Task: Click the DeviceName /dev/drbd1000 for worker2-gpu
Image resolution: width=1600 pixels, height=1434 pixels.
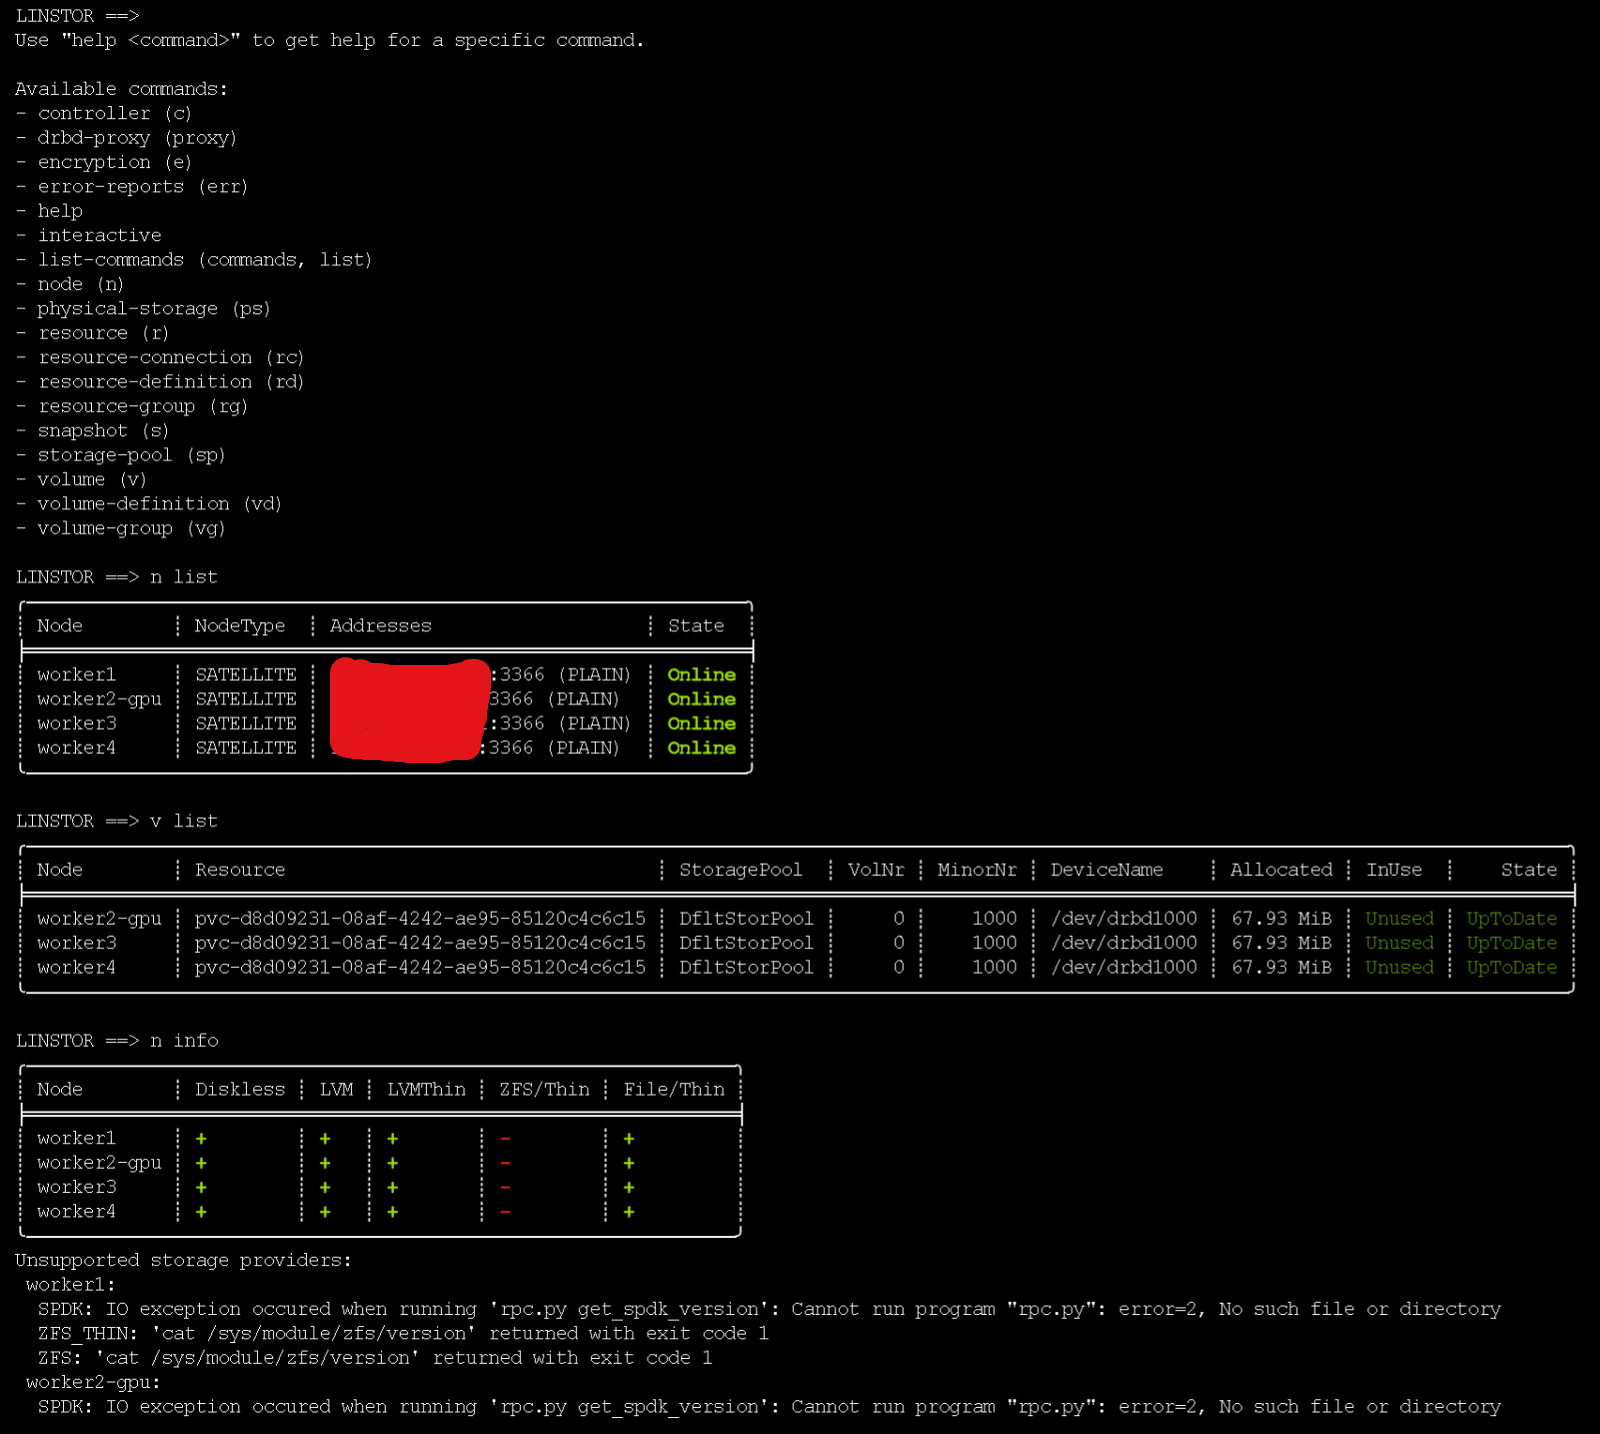Action: pyautogui.click(x=1122, y=918)
